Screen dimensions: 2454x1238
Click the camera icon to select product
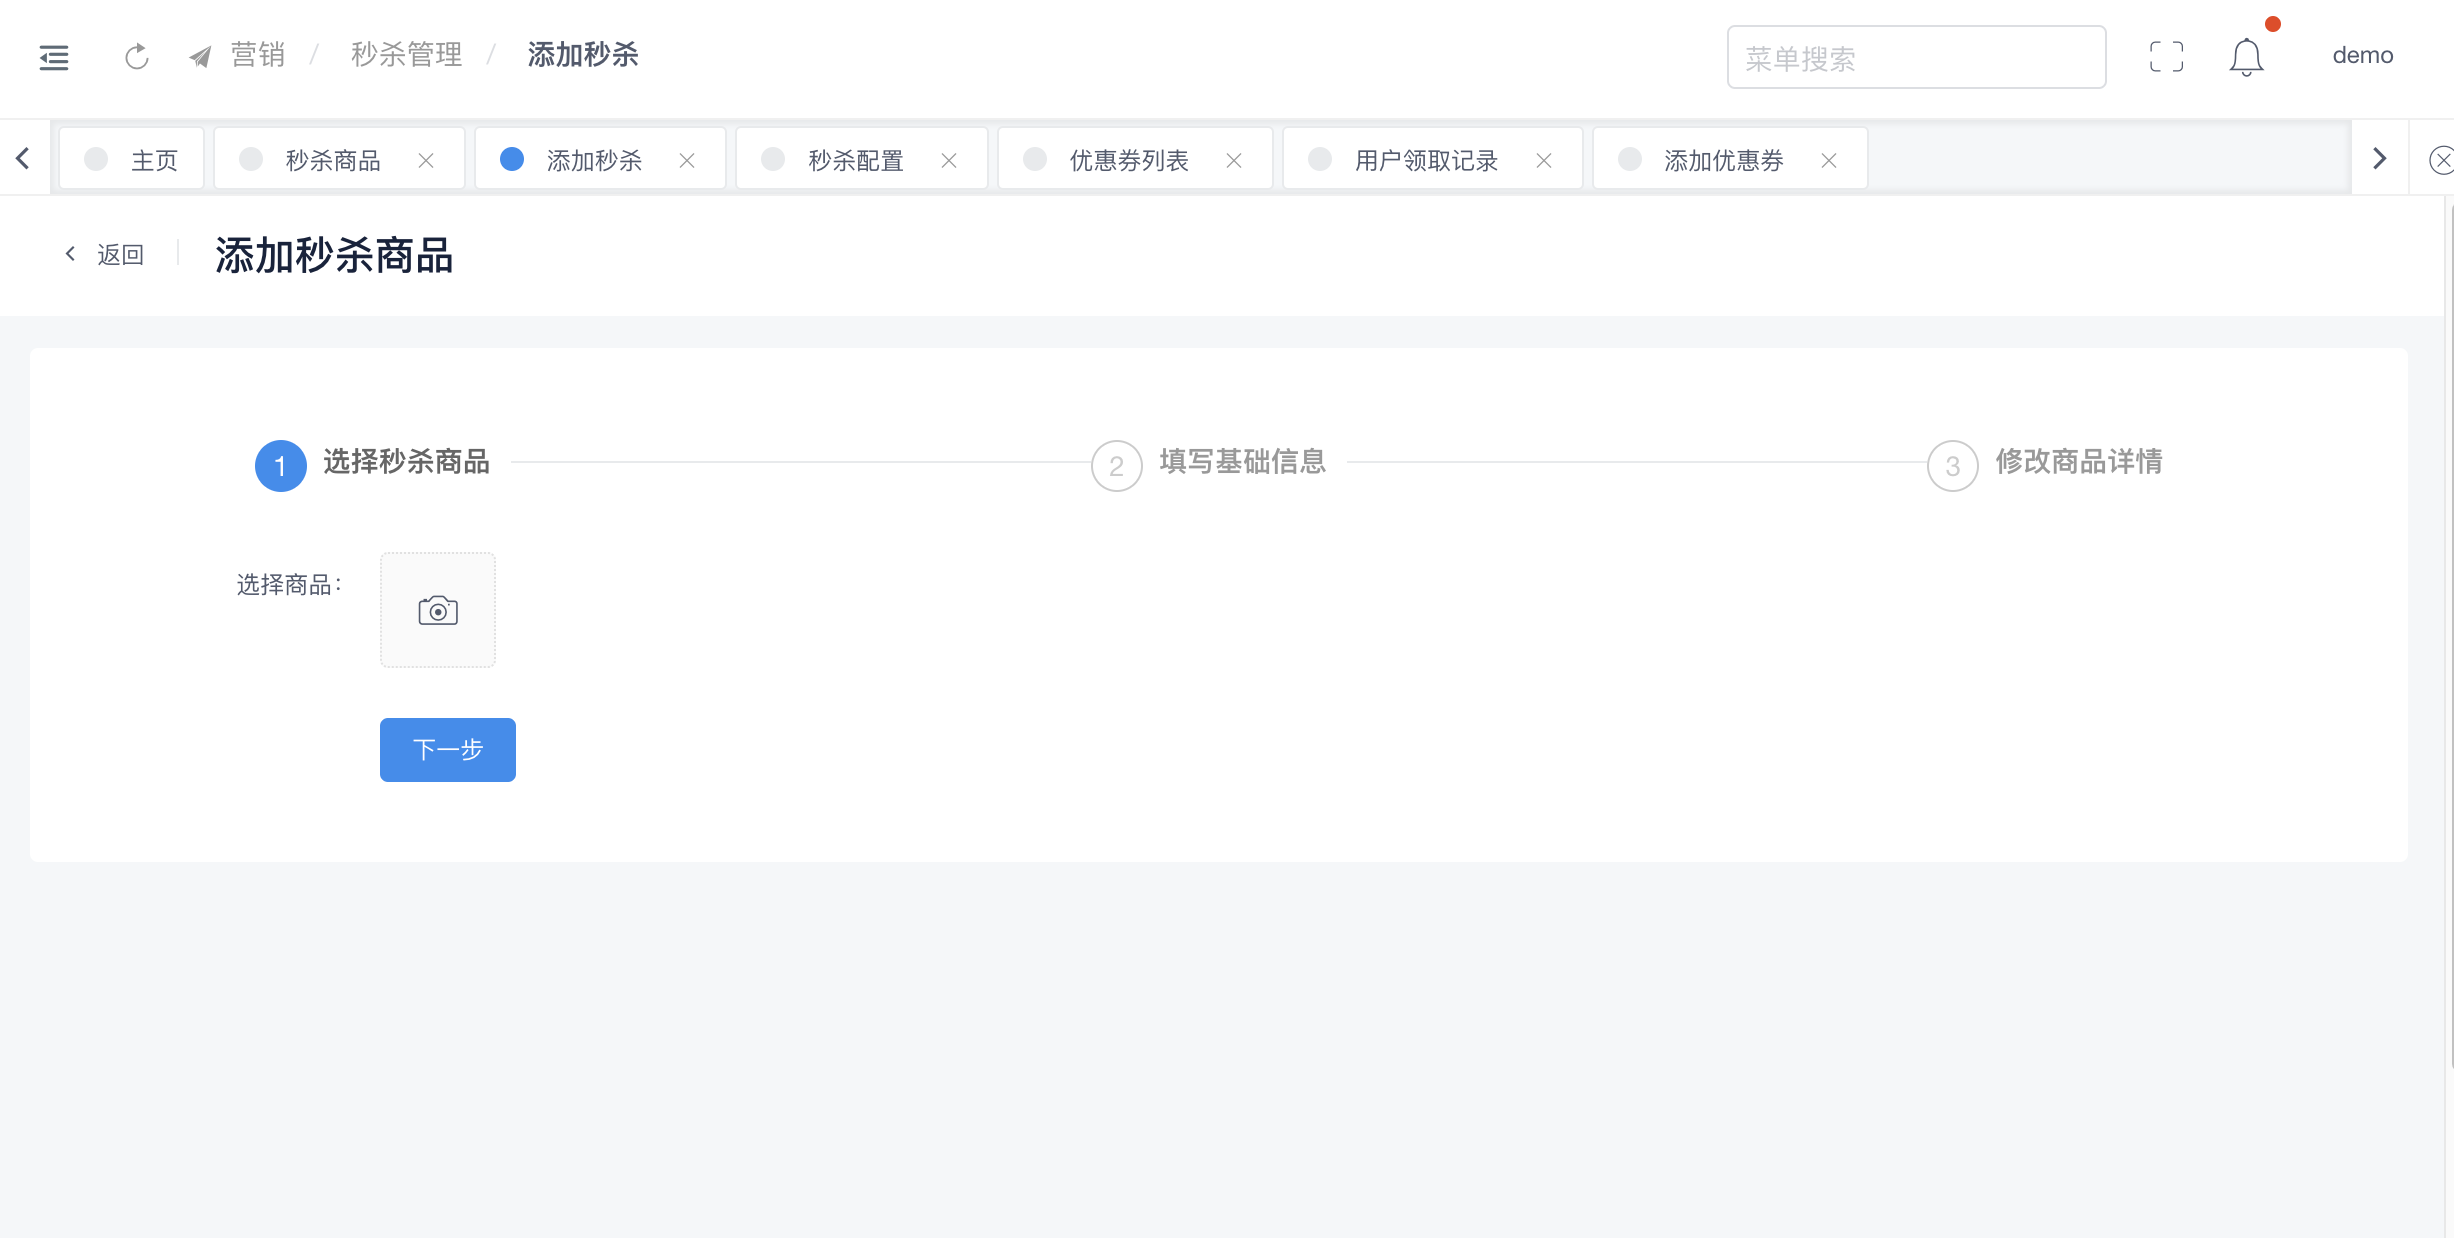point(438,610)
